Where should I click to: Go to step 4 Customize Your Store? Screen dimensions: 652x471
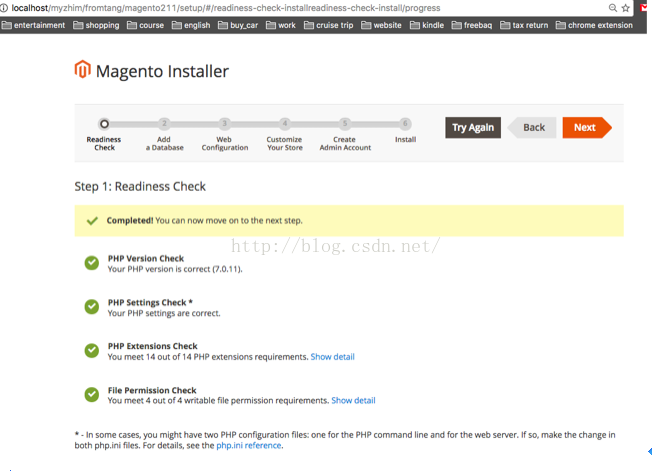point(285,123)
